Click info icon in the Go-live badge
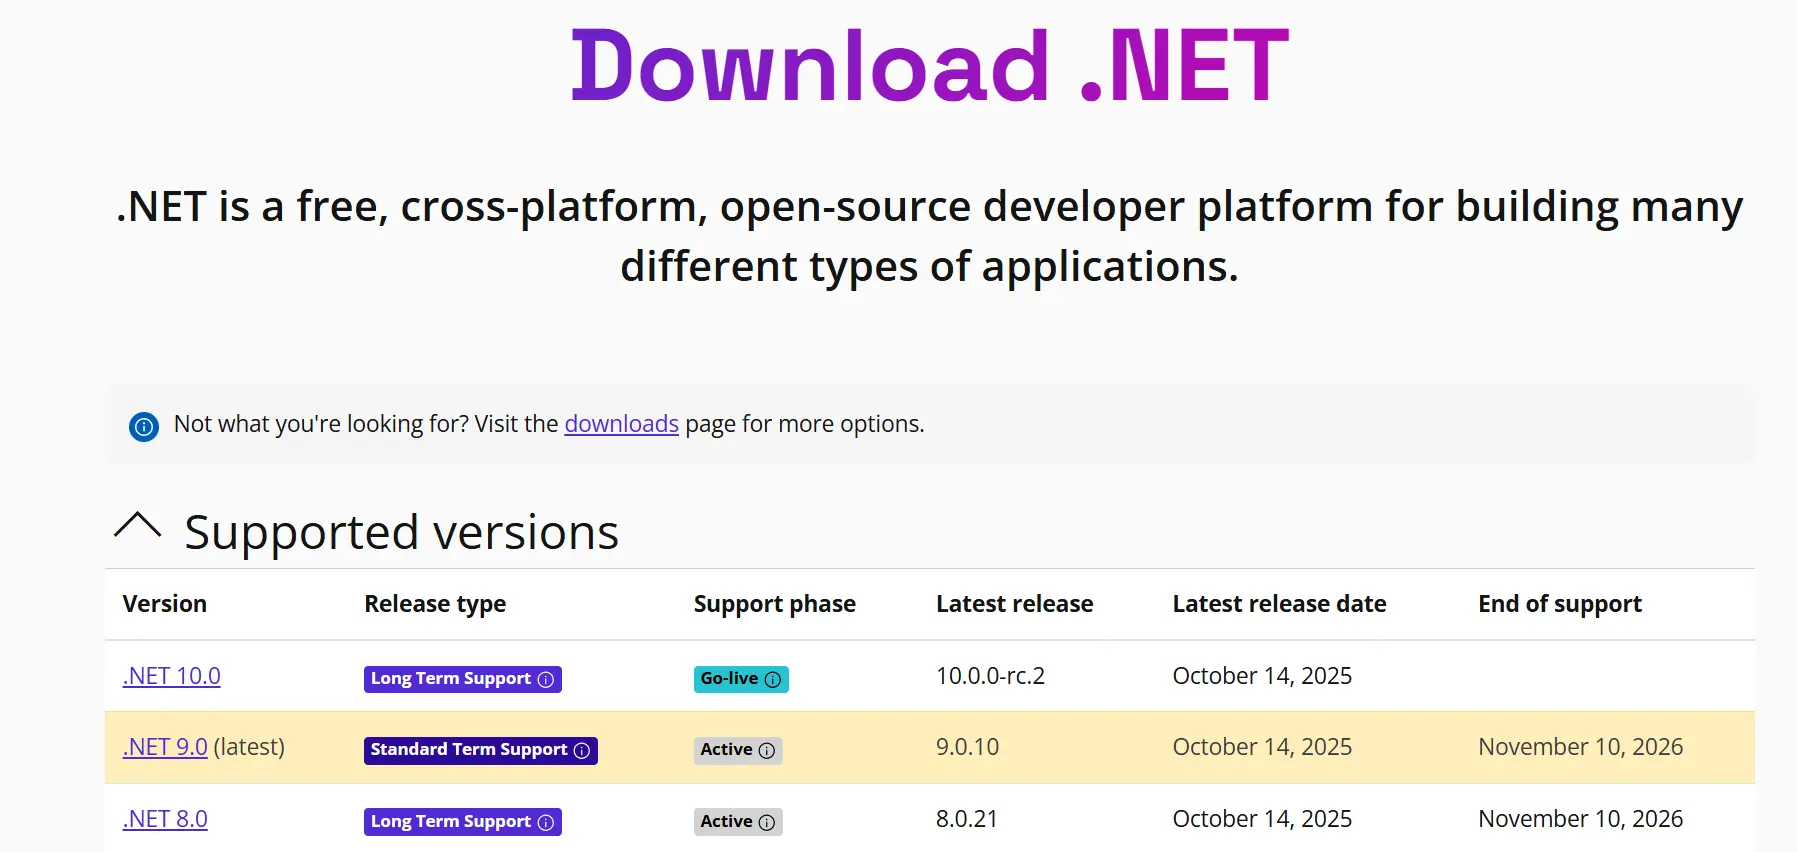Screen dimensions: 1797x852 (x=773, y=680)
